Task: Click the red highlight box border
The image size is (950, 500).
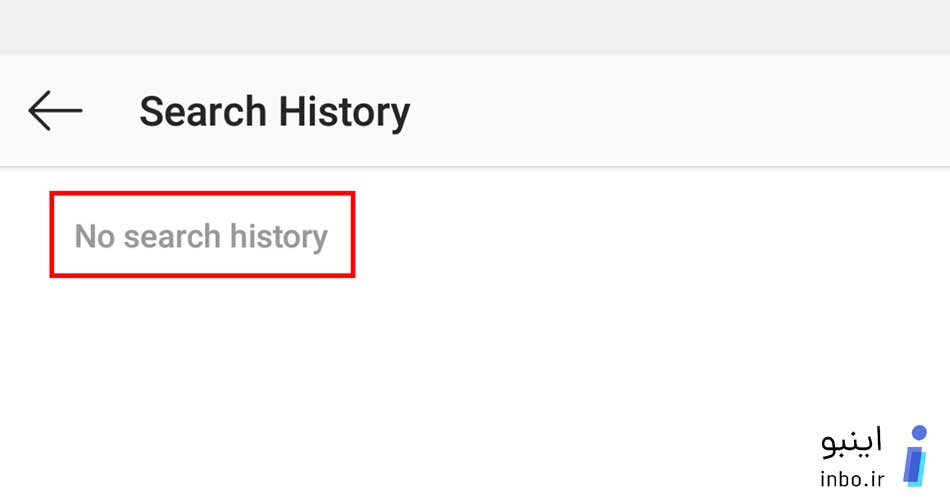Action: tap(202, 194)
